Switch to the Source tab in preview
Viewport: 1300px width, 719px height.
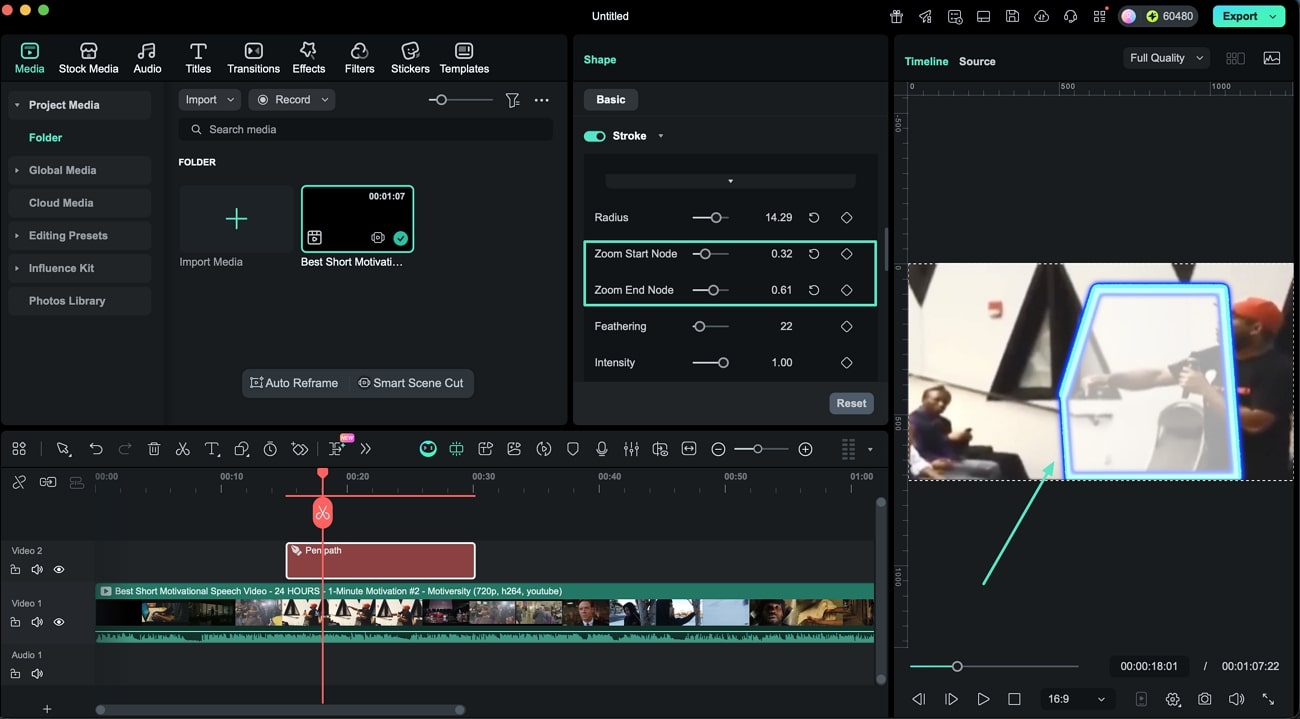click(976, 61)
